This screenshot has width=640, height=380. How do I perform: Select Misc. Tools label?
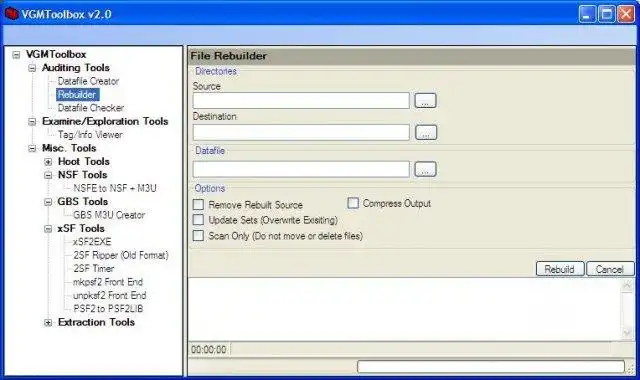[69, 148]
